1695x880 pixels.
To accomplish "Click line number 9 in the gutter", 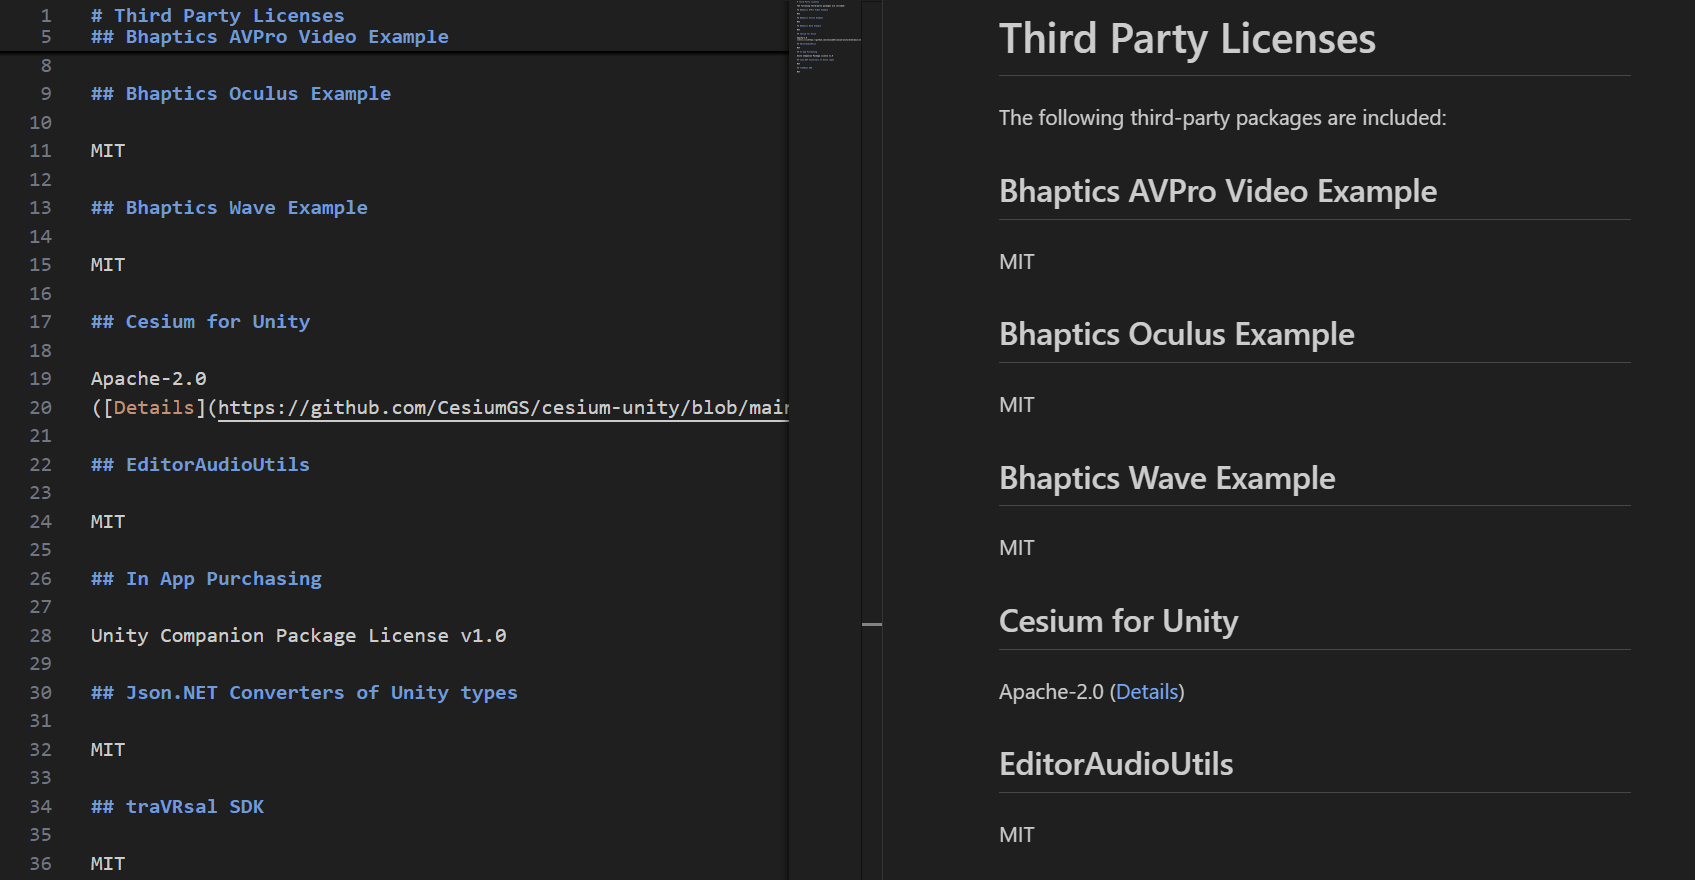I will [46, 94].
